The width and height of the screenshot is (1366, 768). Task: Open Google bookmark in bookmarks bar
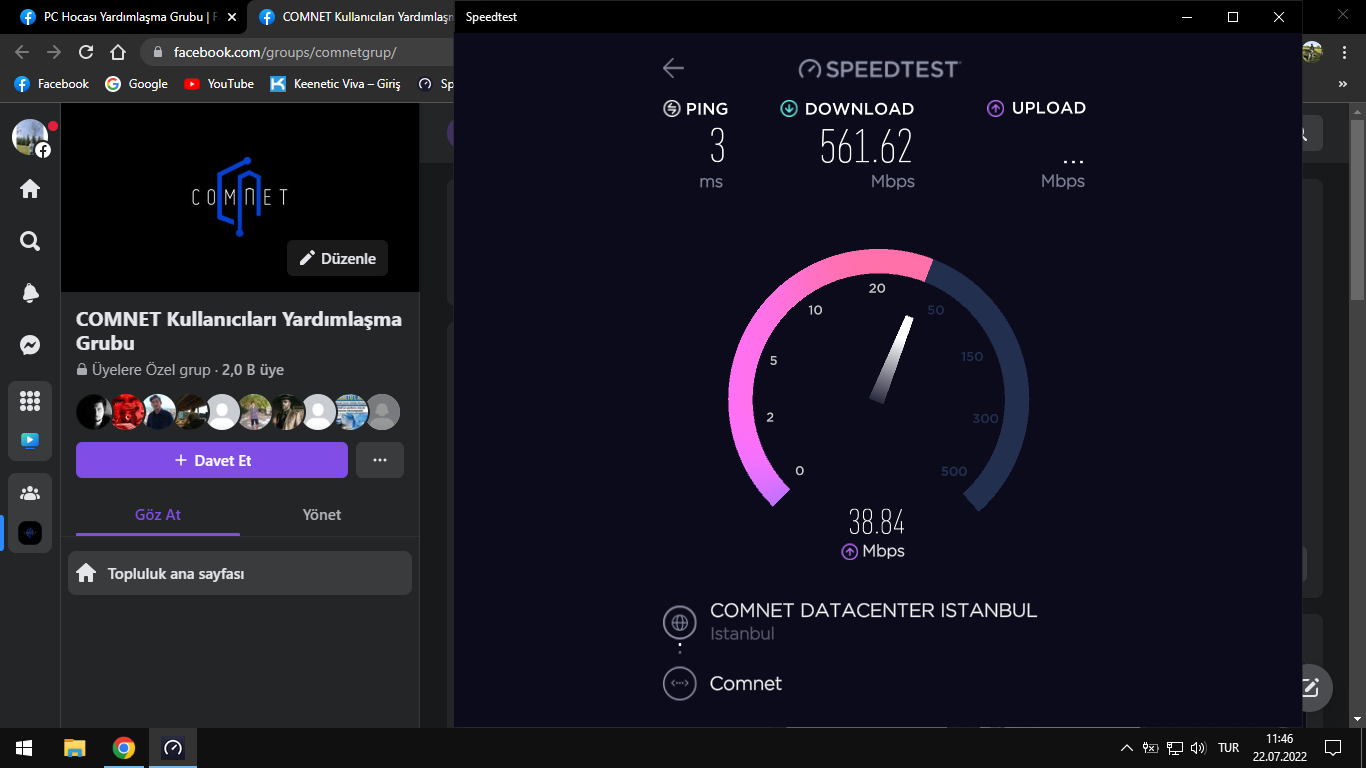(x=137, y=84)
